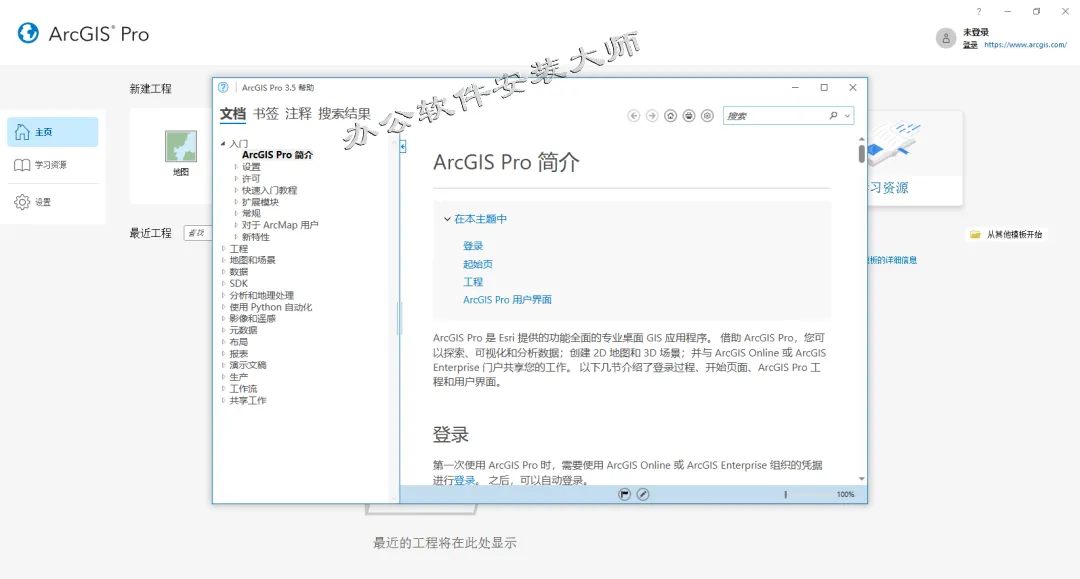1080x579 pixels.
Task: Click the 登录 sign-in link at top right
Action: pos(970,45)
